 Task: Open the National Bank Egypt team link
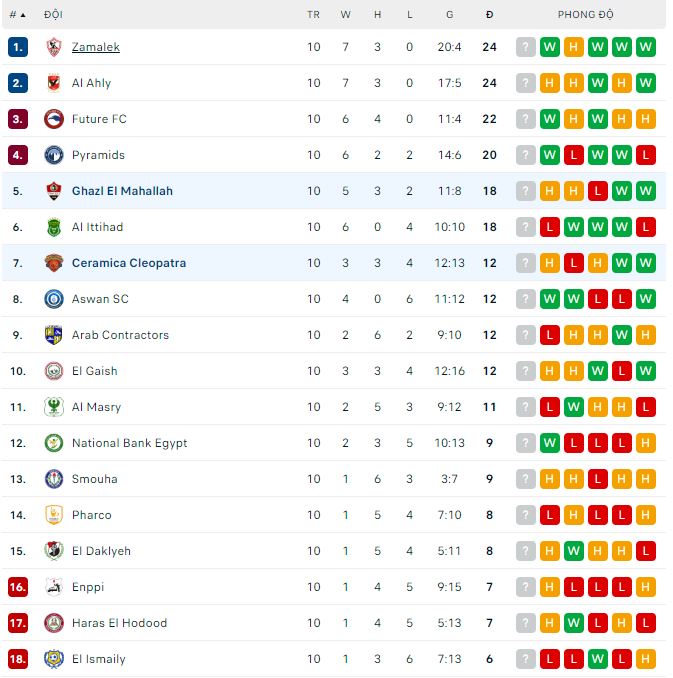tap(129, 443)
